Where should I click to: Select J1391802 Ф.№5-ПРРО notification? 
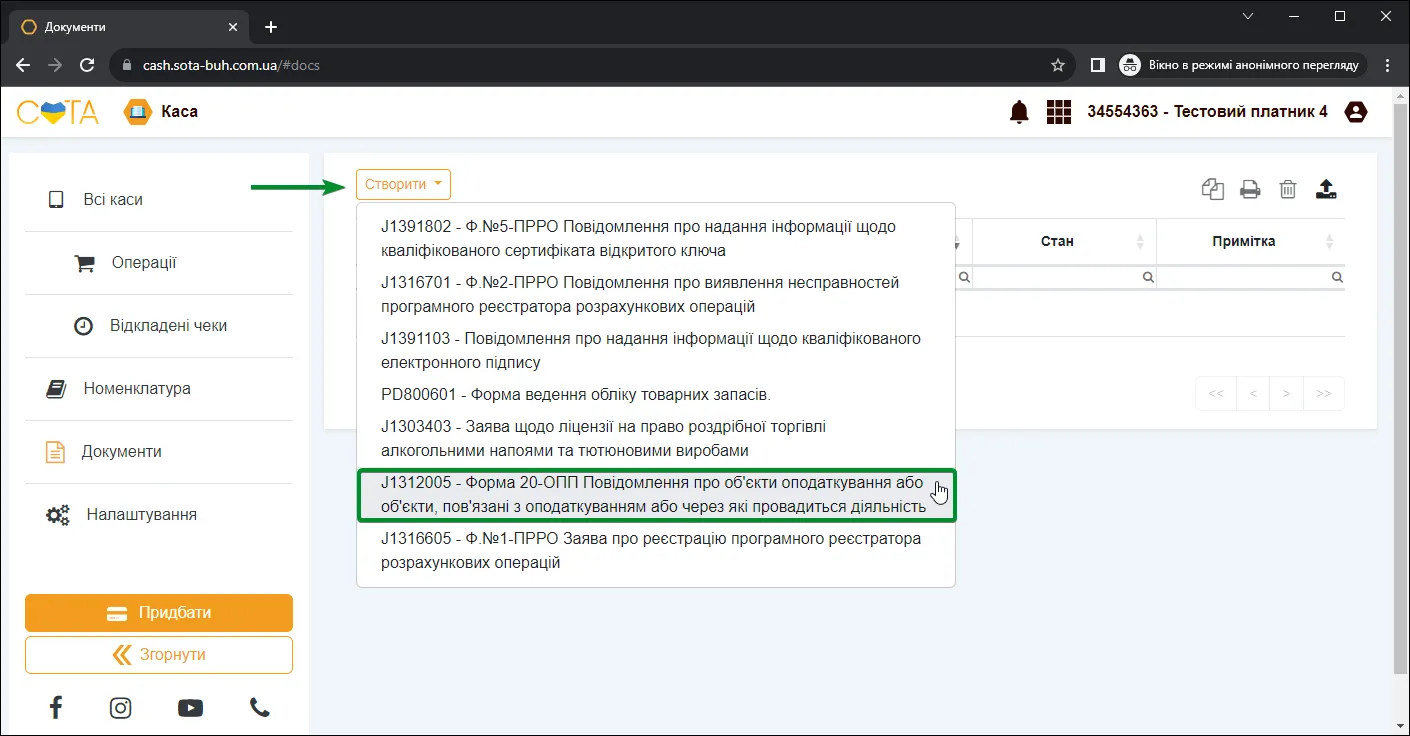click(x=656, y=238)
